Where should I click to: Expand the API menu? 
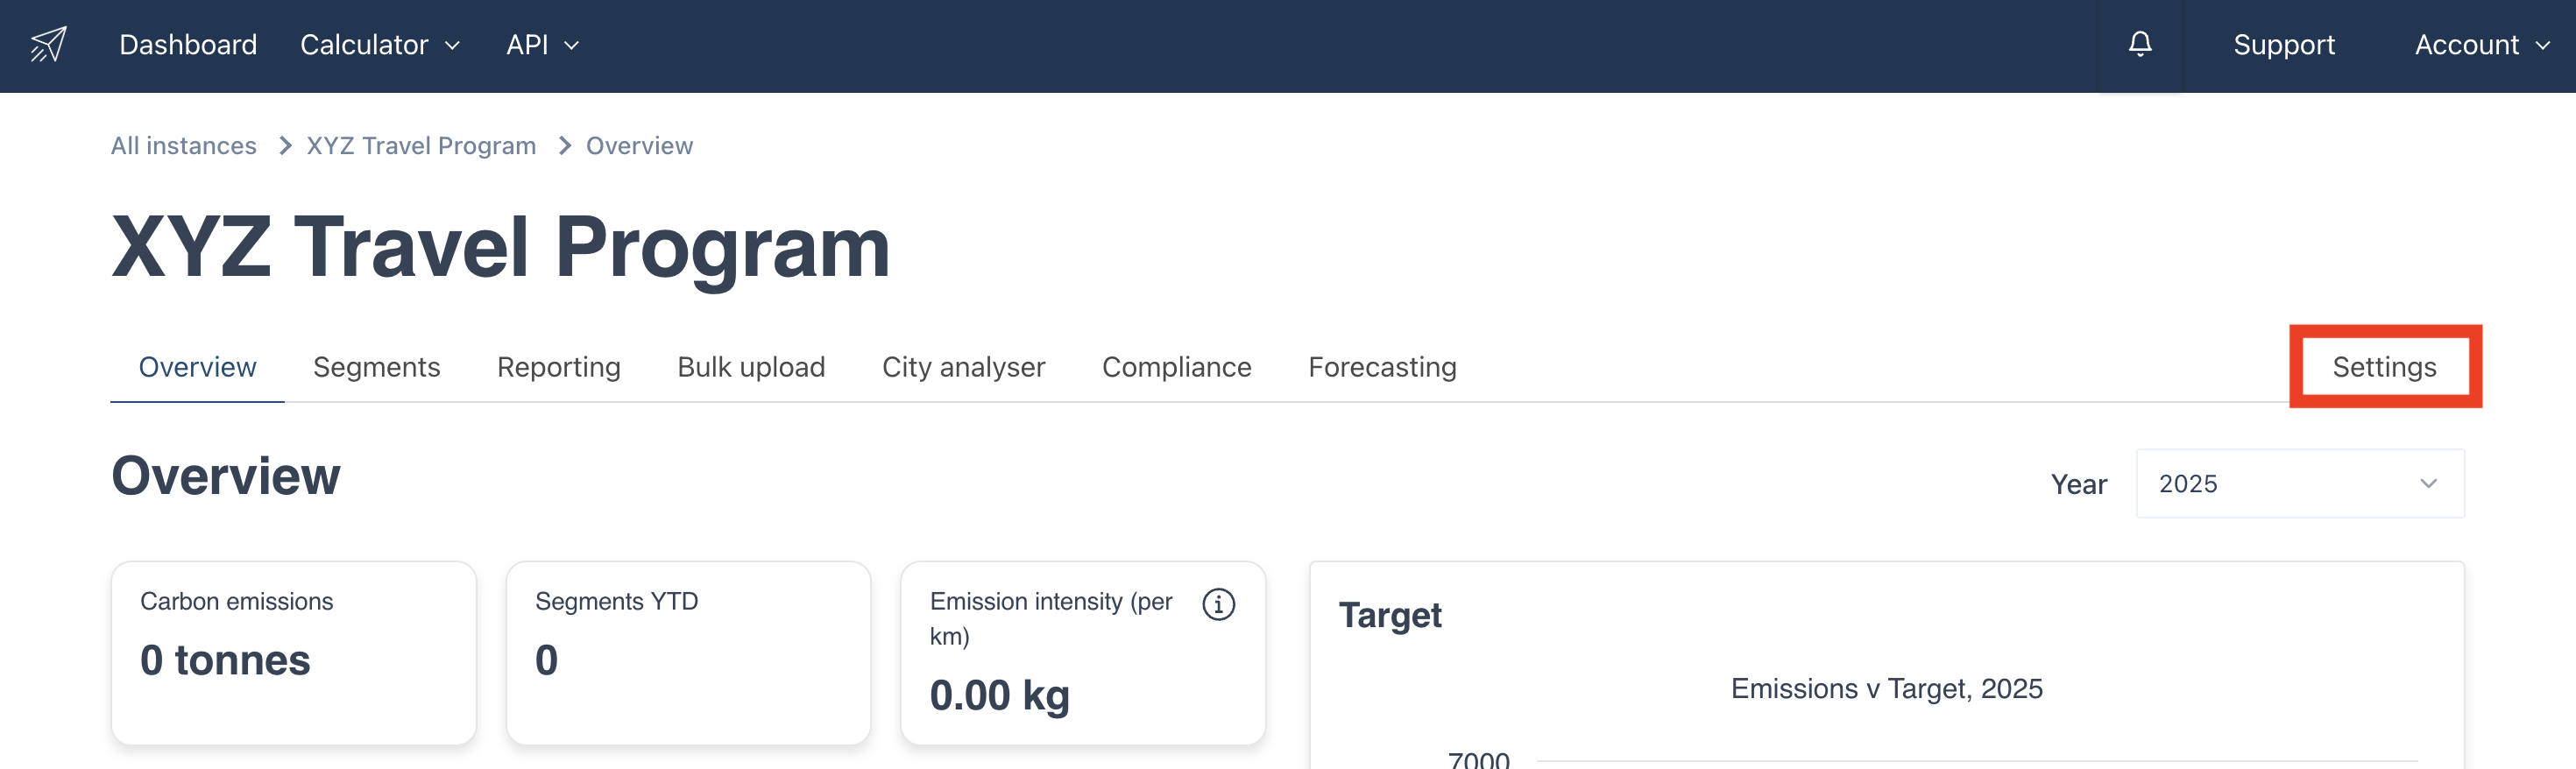(542, 45)
